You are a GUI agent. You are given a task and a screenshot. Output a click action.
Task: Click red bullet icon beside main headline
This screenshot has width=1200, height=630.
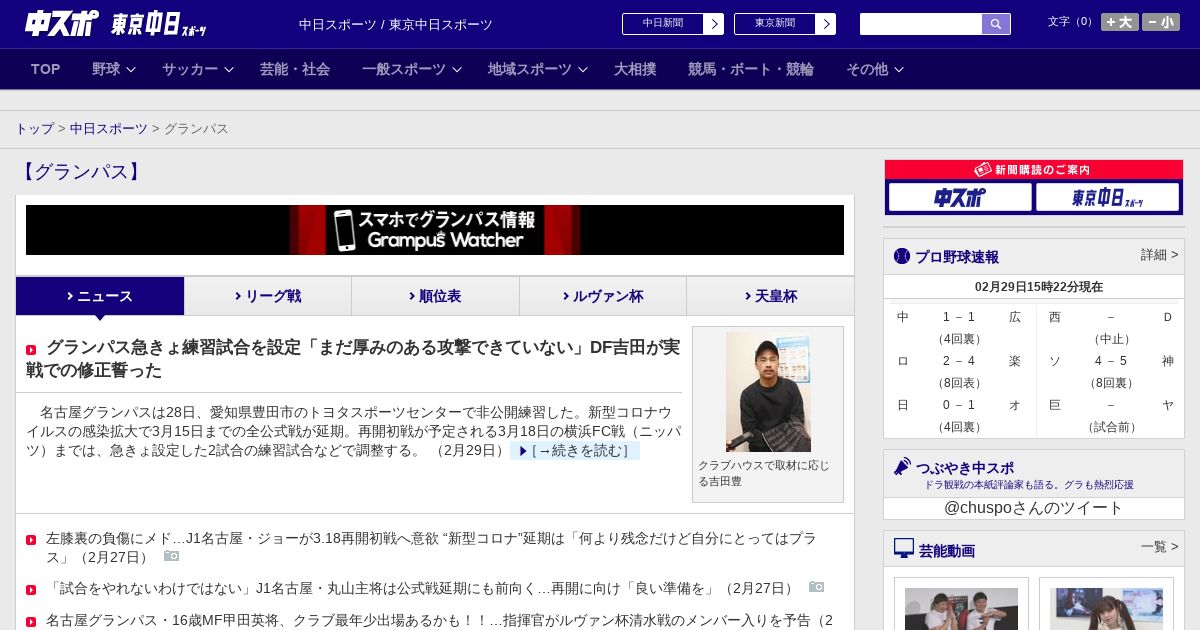coord(31,350)
